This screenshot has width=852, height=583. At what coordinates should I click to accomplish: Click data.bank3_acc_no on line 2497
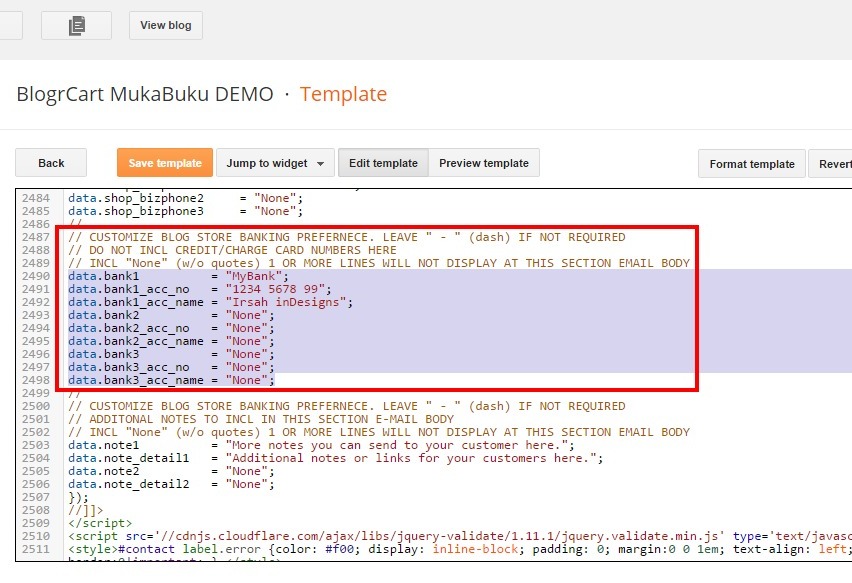pyautogui.click(x=129, y=367)
